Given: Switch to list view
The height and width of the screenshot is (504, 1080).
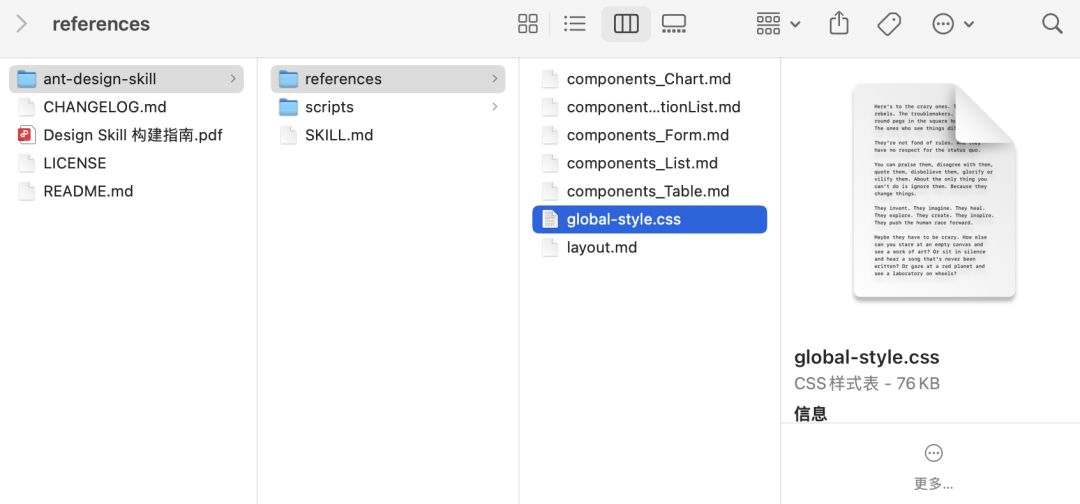Looking at the screenshot, I should click(574, 24).
